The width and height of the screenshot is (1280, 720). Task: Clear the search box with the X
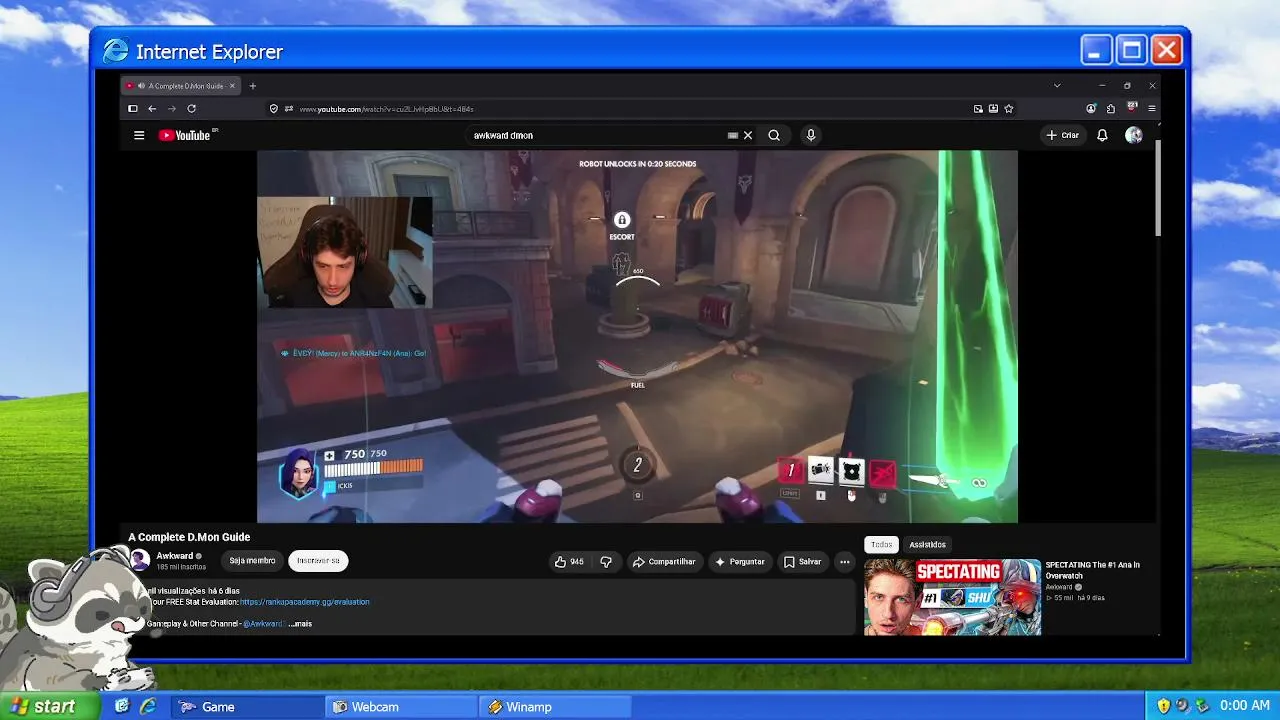pos(747,135)
